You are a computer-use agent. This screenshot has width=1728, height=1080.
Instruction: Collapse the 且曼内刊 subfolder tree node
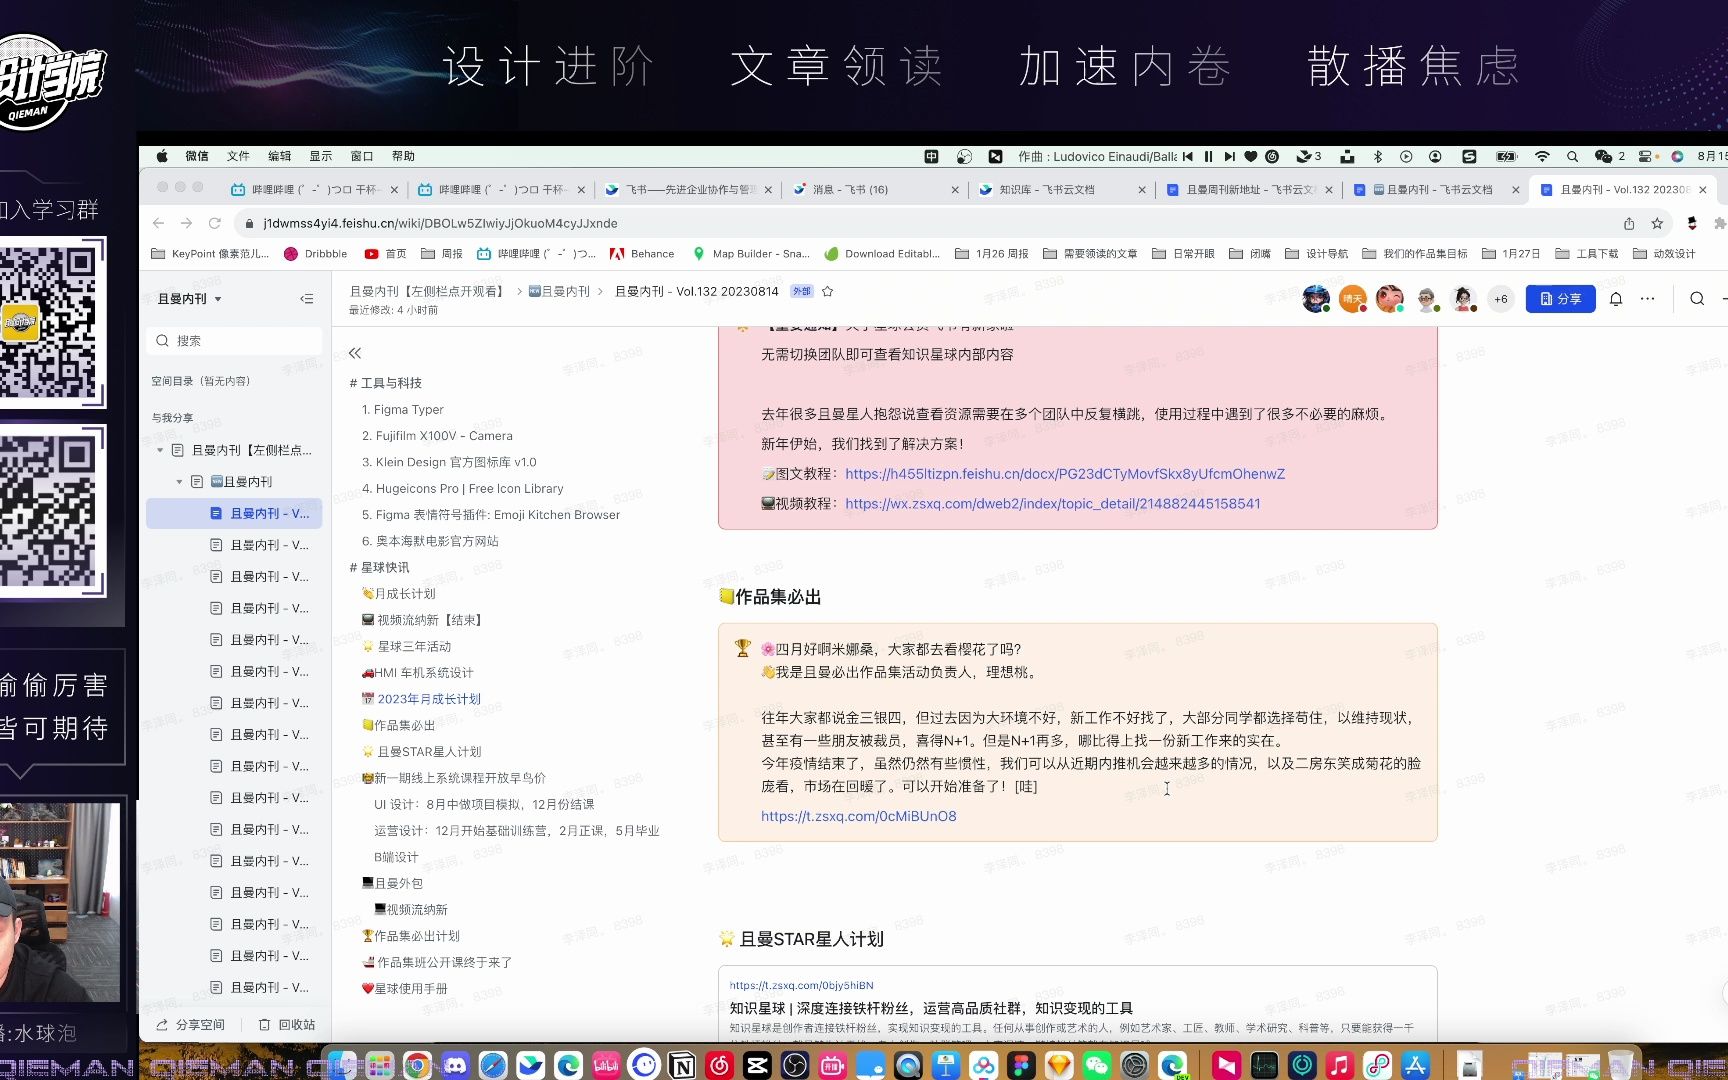(x=179, y=482)
